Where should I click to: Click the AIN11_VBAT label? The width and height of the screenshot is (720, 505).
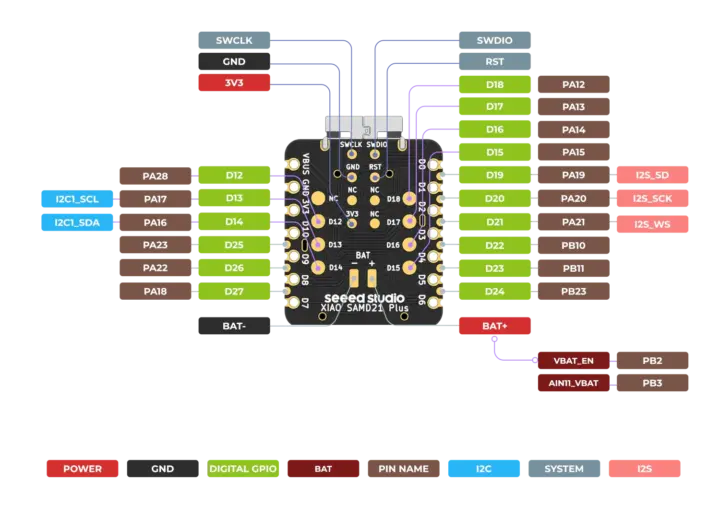(x=574, y=383)
